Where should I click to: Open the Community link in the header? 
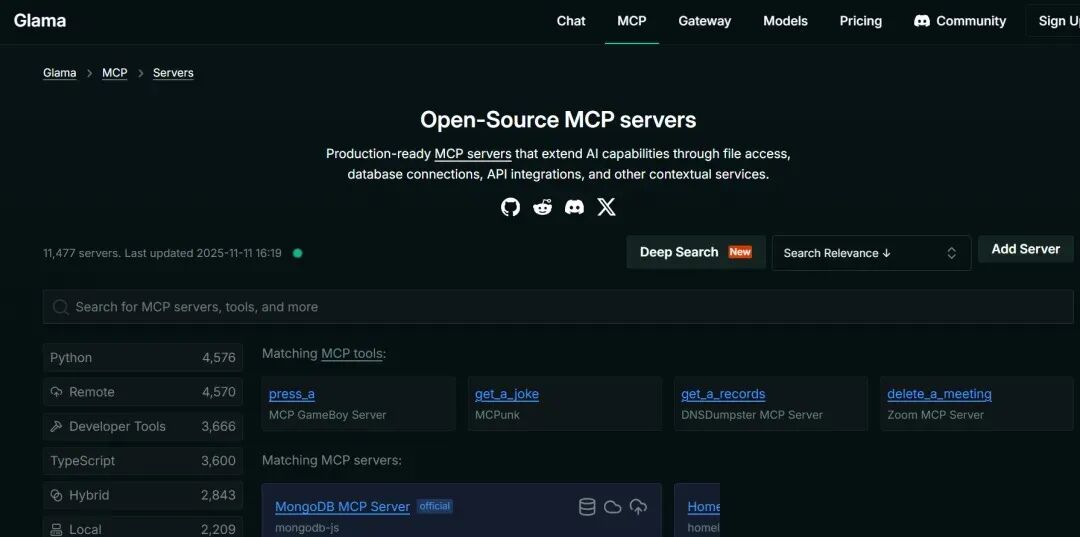point(959,21)
